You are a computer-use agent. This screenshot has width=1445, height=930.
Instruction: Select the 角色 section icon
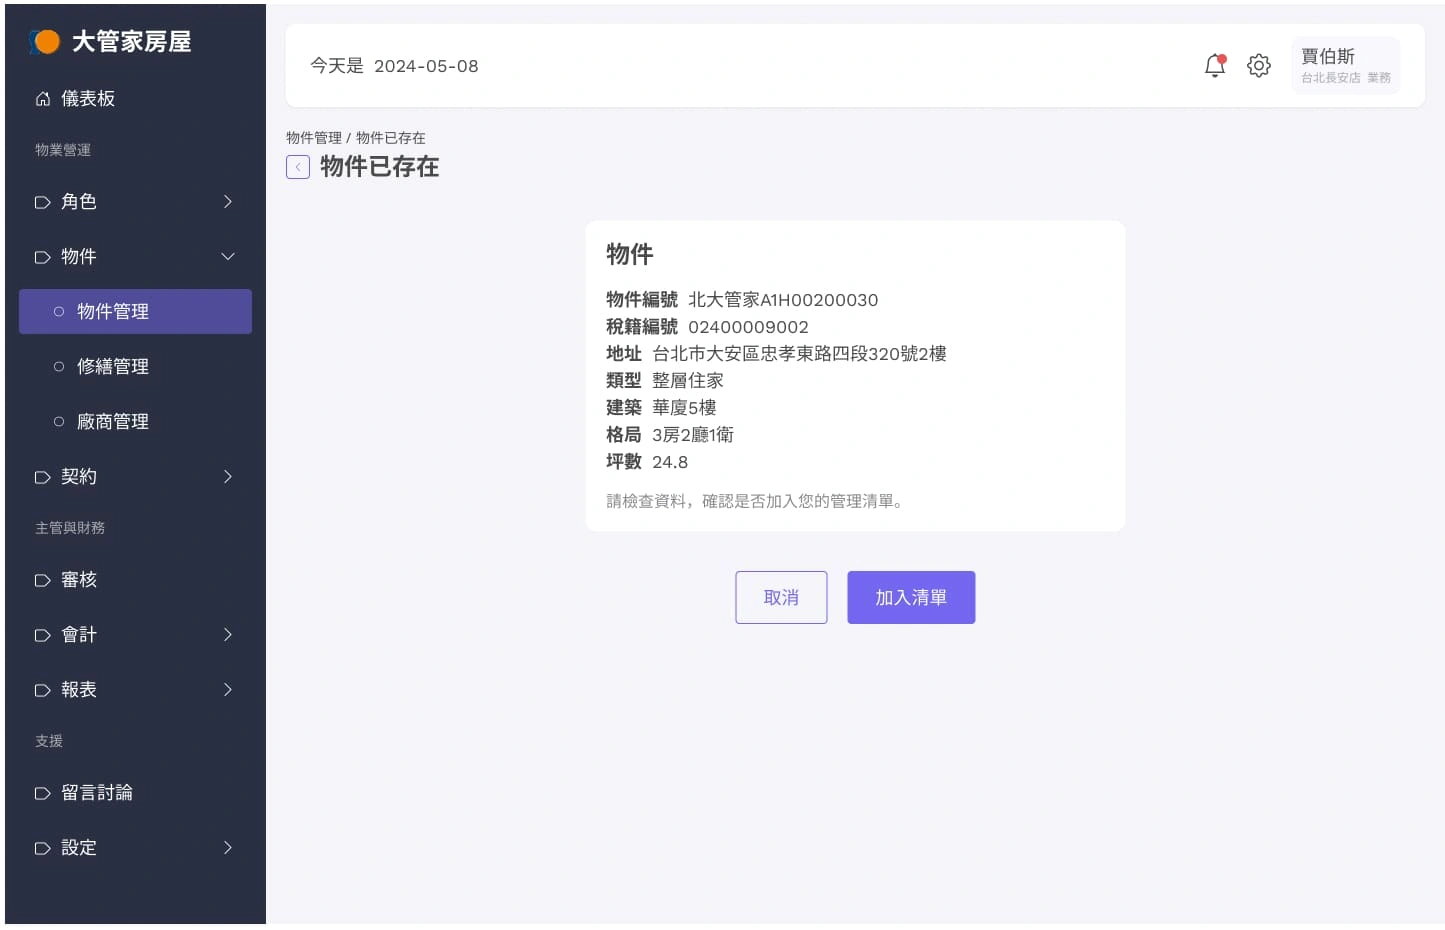point(42,201)
